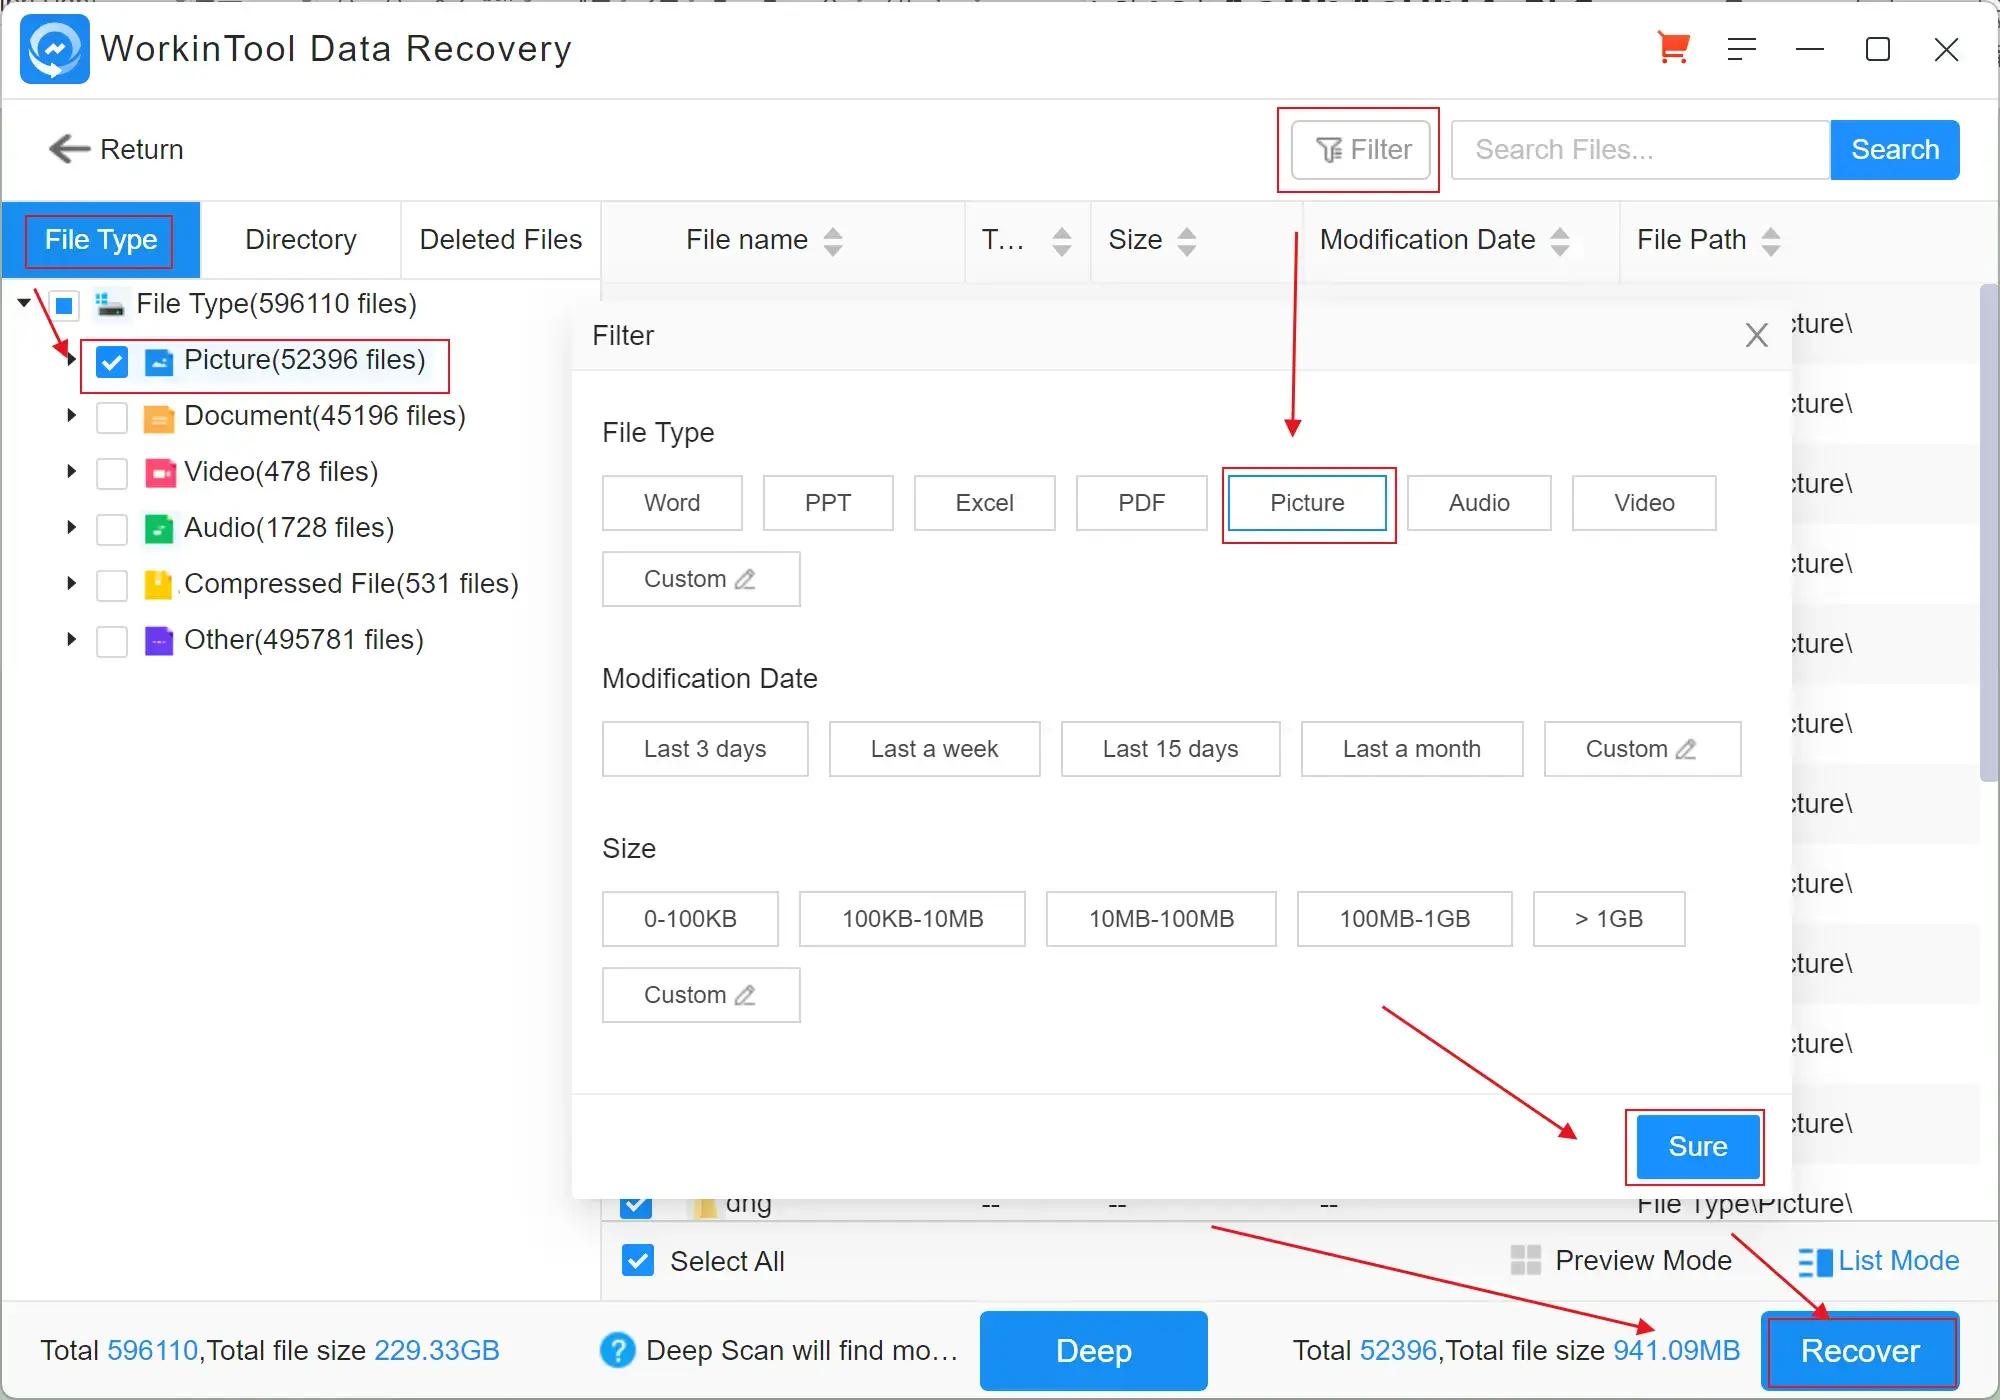Viewport: 2000px width, 1400px height.
Task: Expand the Other tree node
Action: [71, 639]
